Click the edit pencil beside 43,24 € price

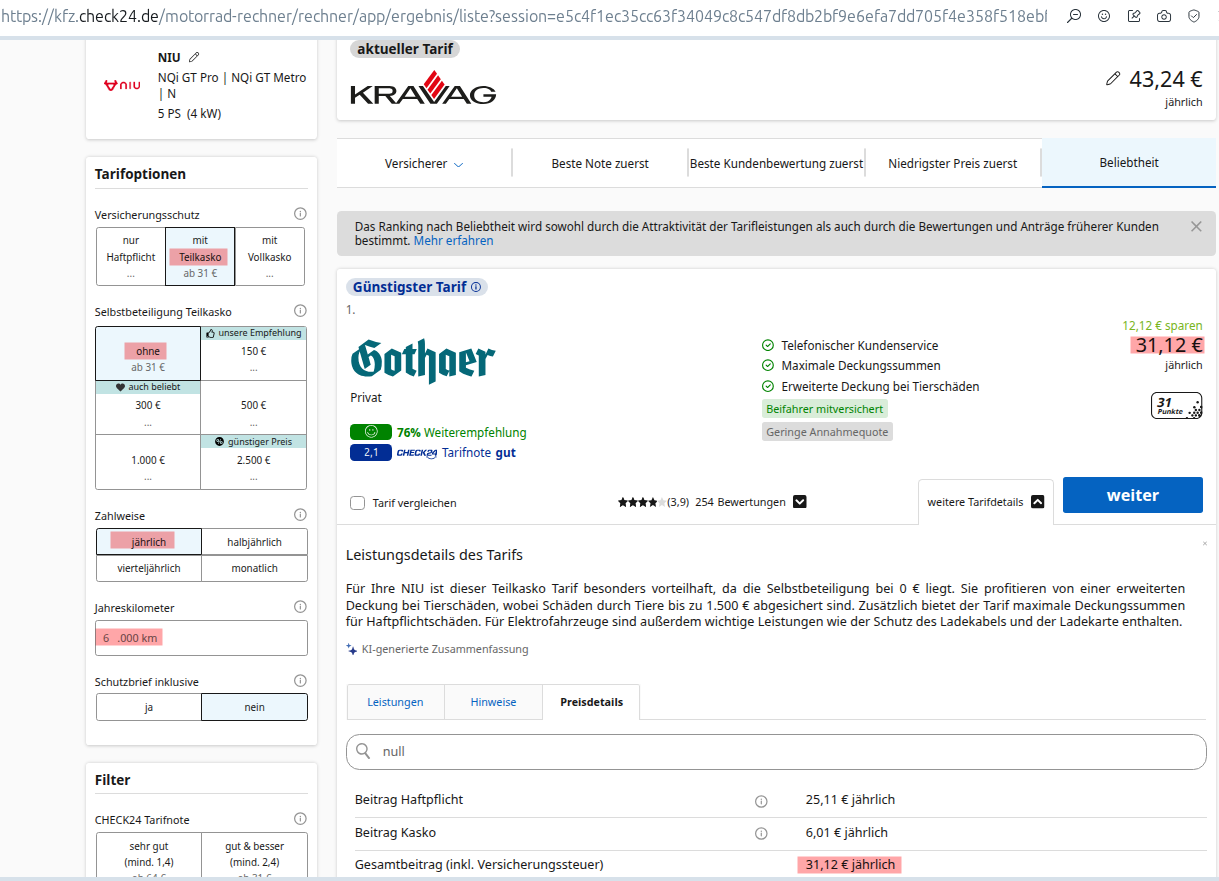coord(1113,79)
